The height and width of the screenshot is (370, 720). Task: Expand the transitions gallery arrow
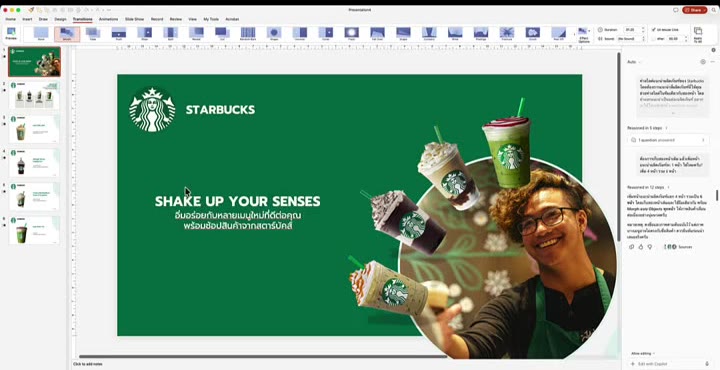click(x=574, y=34)
